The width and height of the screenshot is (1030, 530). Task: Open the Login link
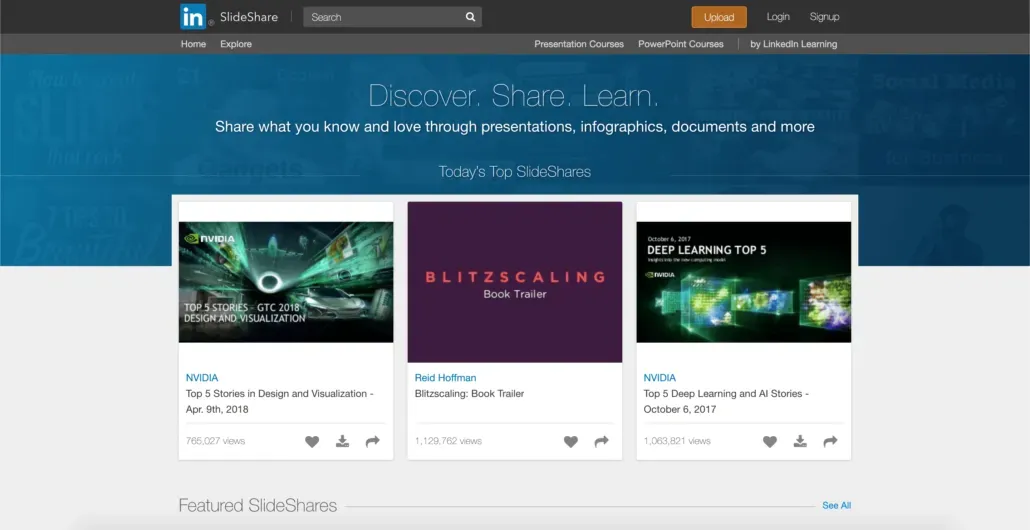[778, 16]
